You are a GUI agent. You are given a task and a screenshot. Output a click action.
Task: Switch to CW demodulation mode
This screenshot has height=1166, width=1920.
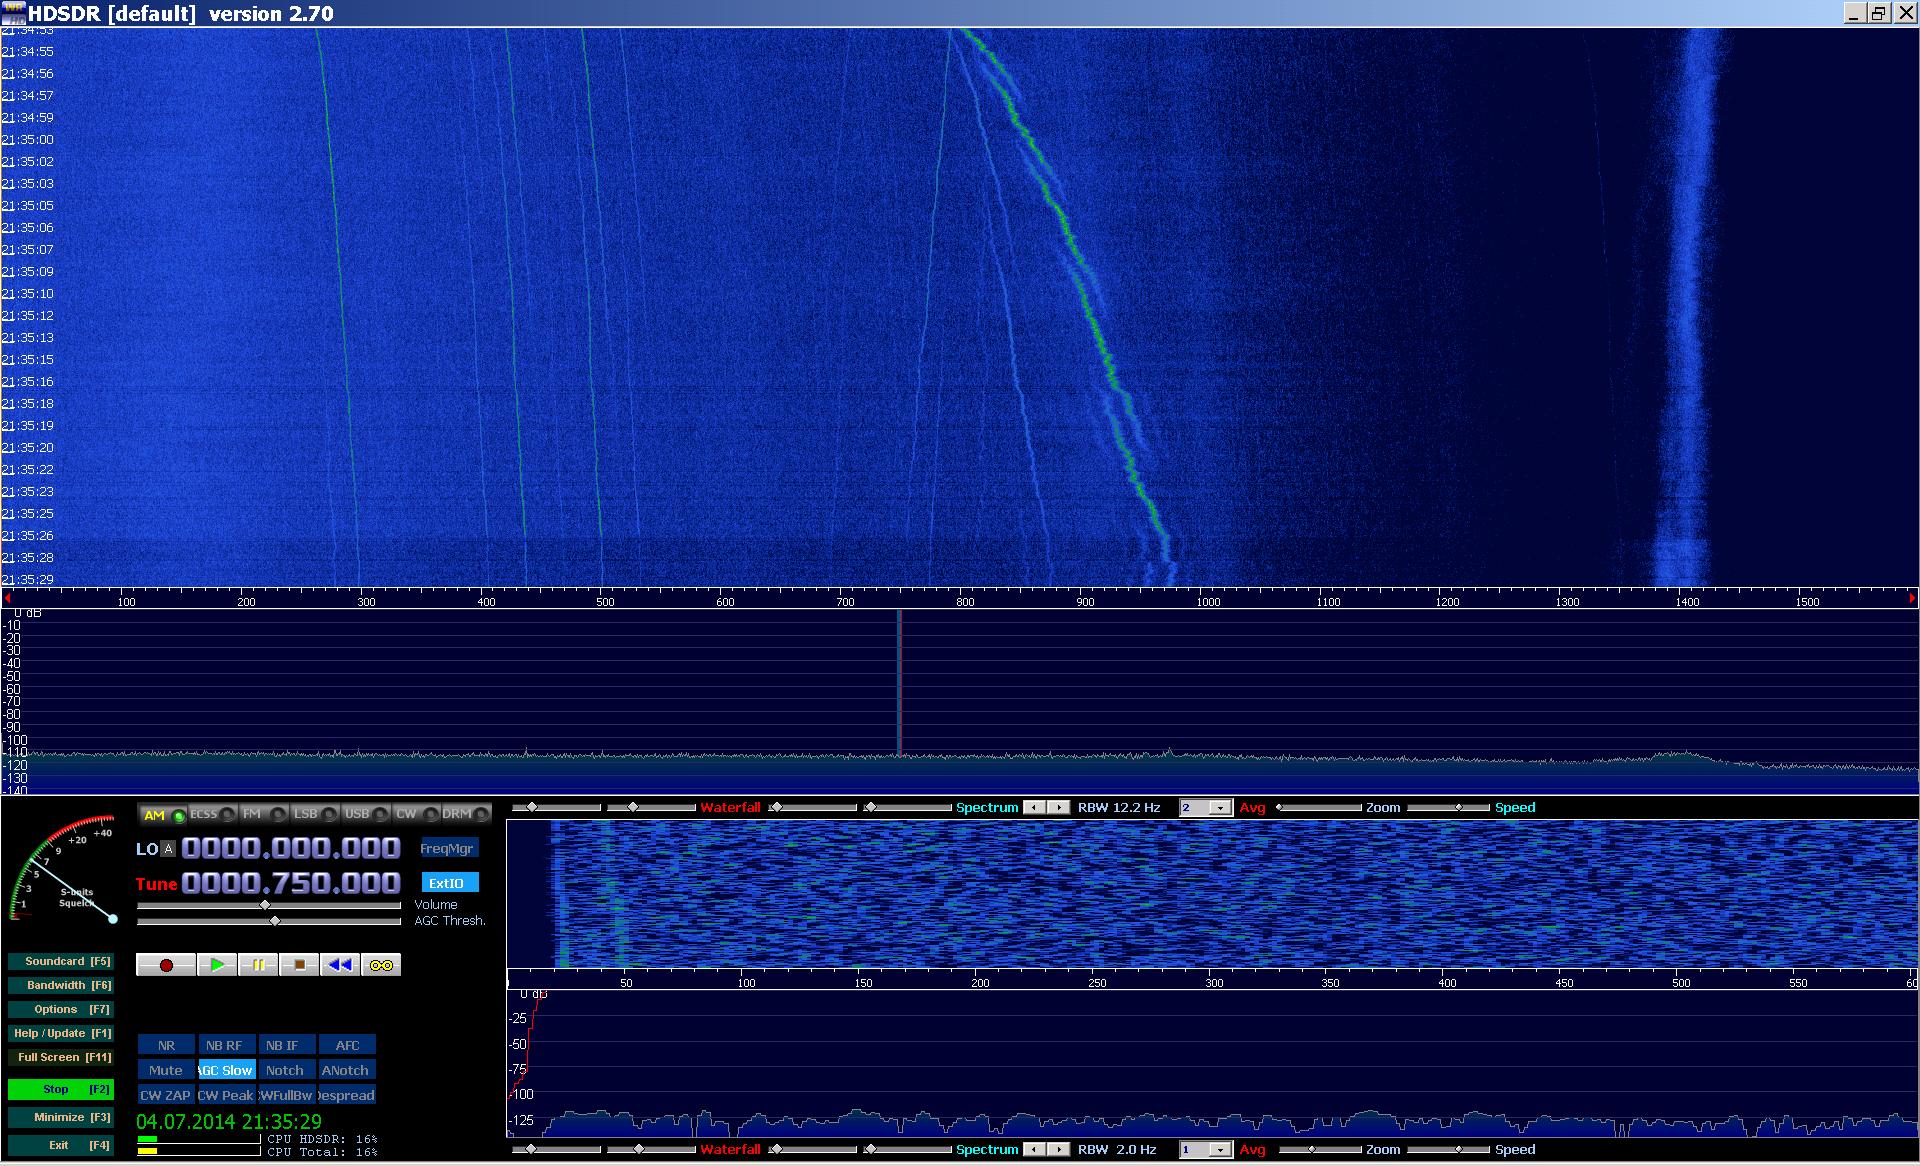point(416,815)
